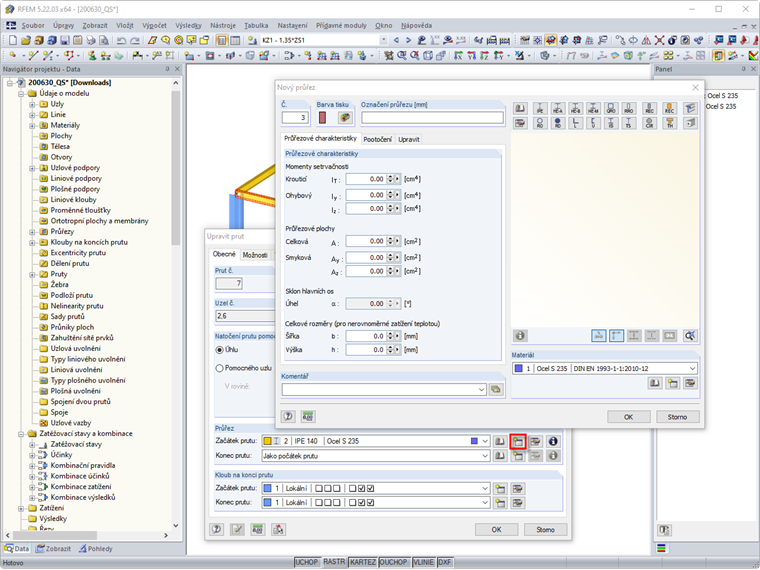Click the help icon in Upravit prut dialog
The width and height of the screenshot is (760, 570).
pyautogui.click(x=217, y=529)
